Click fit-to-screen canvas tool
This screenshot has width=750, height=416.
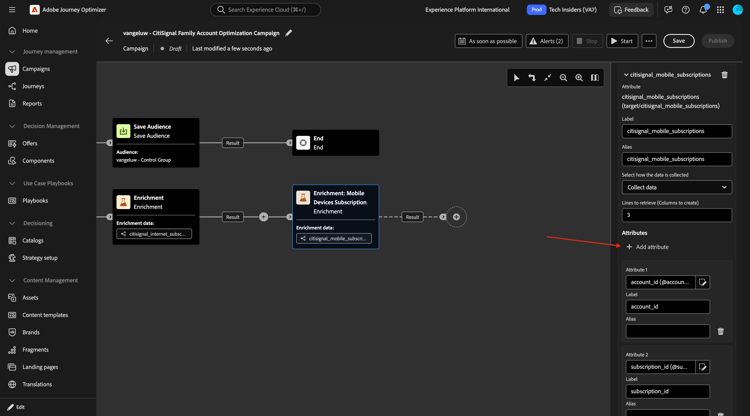coord(548,78)
